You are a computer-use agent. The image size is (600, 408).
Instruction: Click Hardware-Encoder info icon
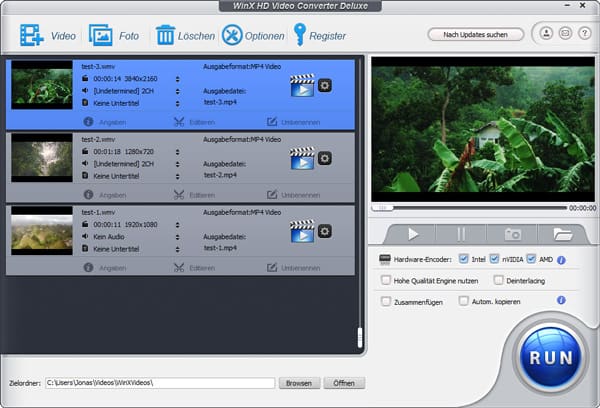point(561,260)
